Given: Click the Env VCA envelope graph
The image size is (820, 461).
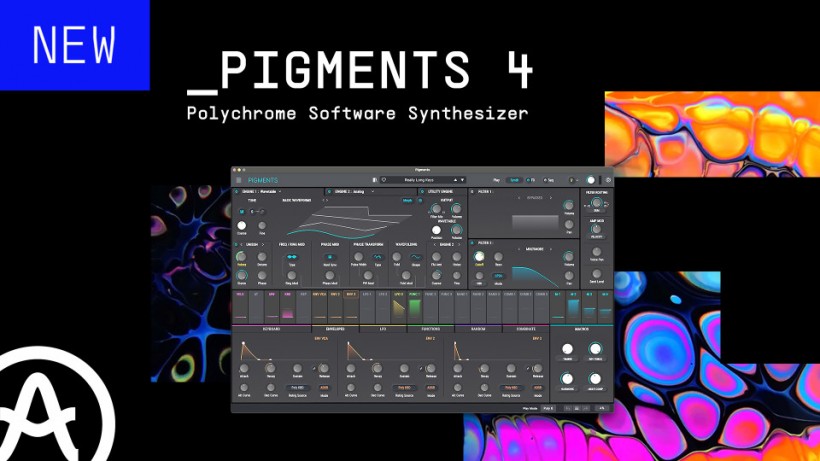Looking at the screenshot, I should pos(258,353).
